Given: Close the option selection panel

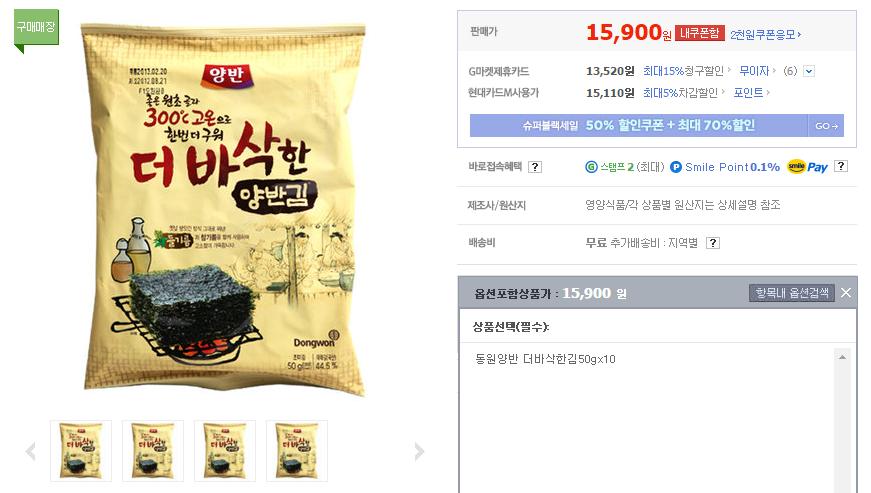Looking at the screenshot, I should (845, 293).
